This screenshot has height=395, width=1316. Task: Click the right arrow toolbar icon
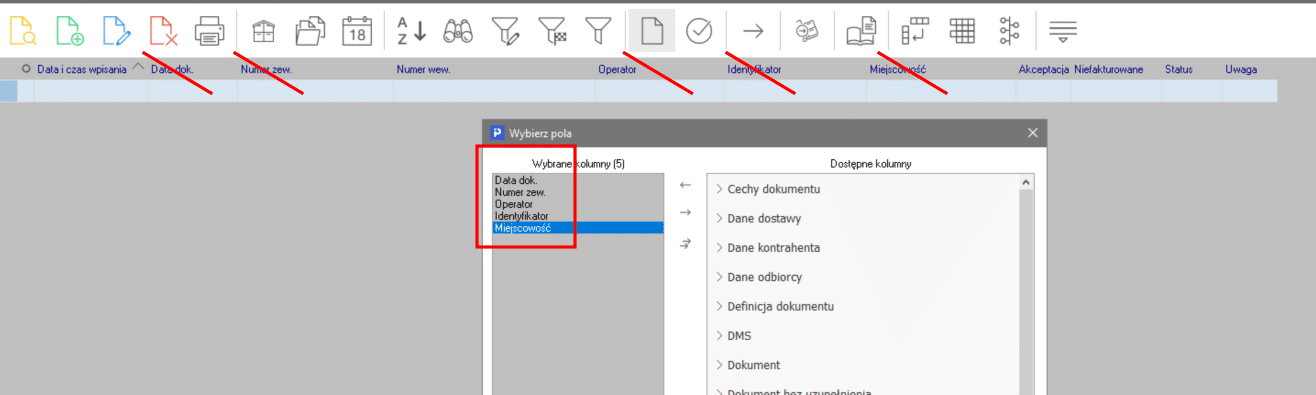click(x=753, y=31)
